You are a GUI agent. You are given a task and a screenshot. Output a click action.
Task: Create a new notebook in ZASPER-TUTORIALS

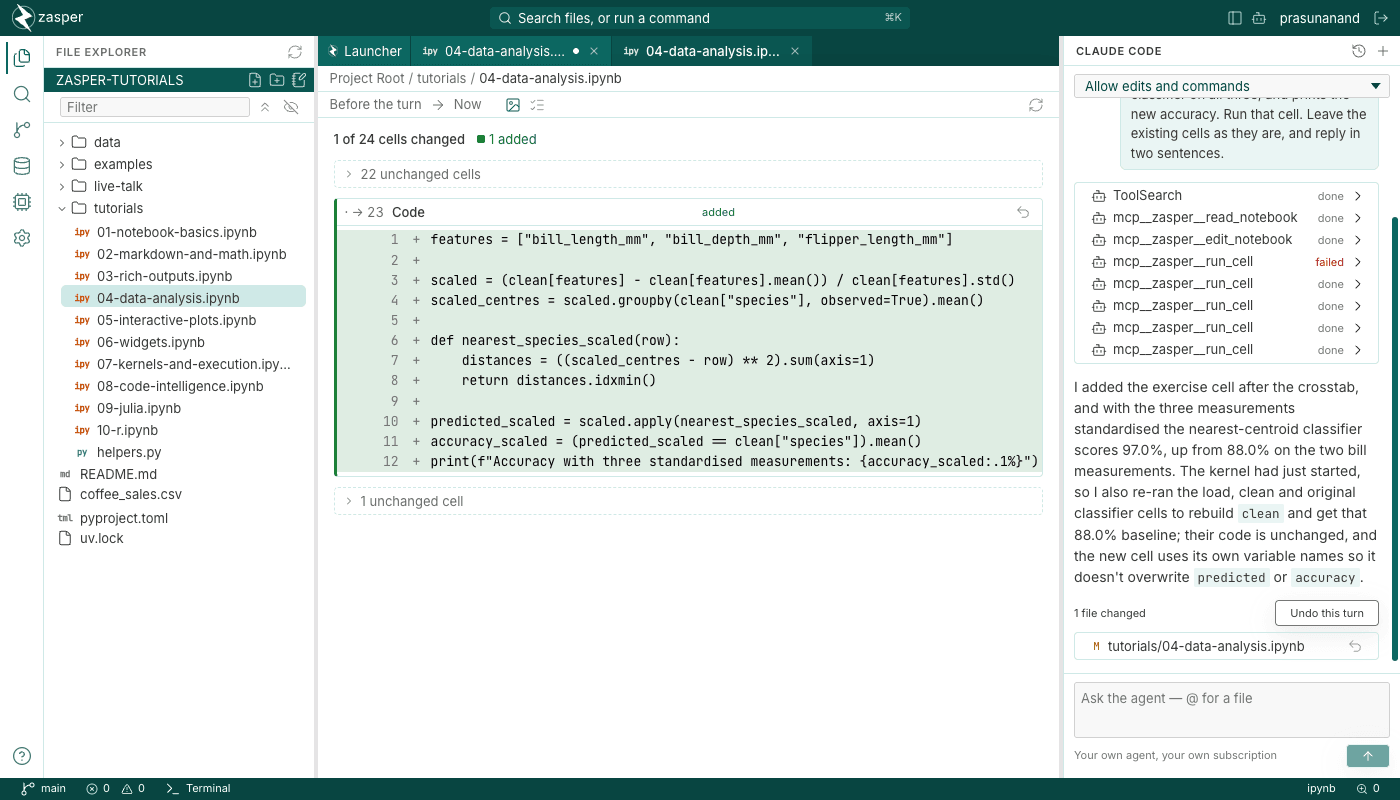(298, 80)
